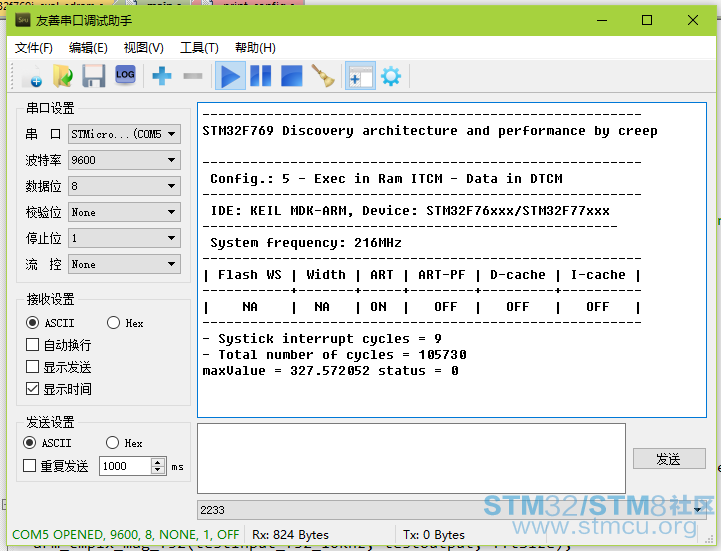Open the 工具(T) menu
The image size is (721, 551).
tap(199, 48)
